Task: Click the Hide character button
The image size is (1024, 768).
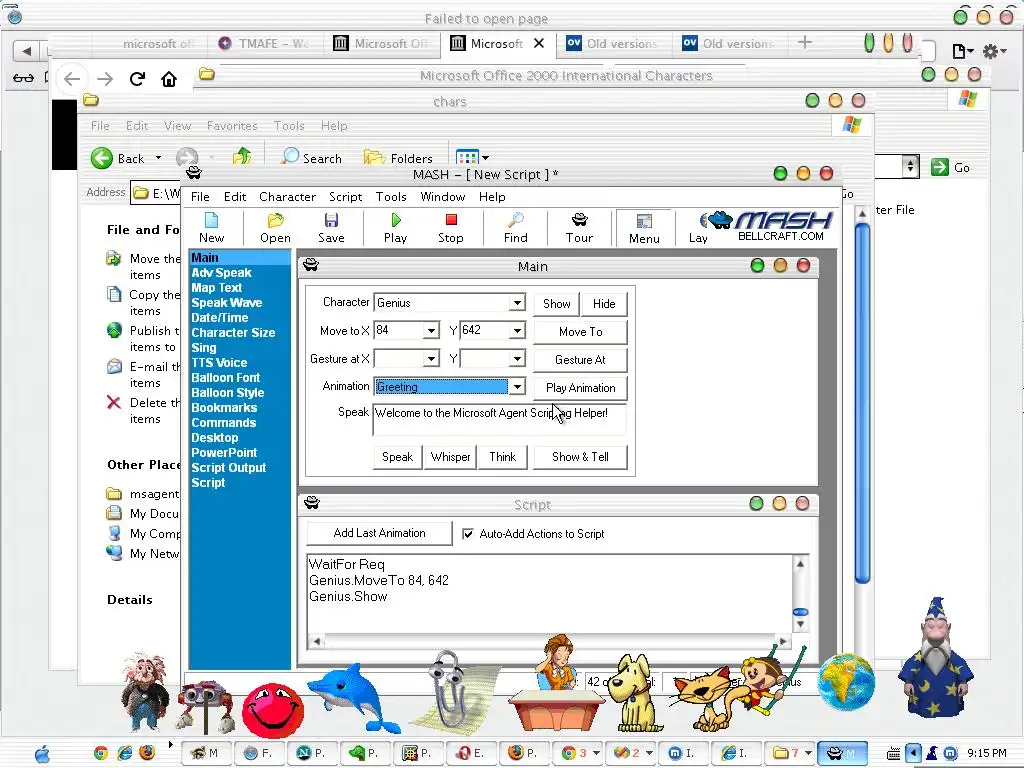Action: [x=604, y=304]
